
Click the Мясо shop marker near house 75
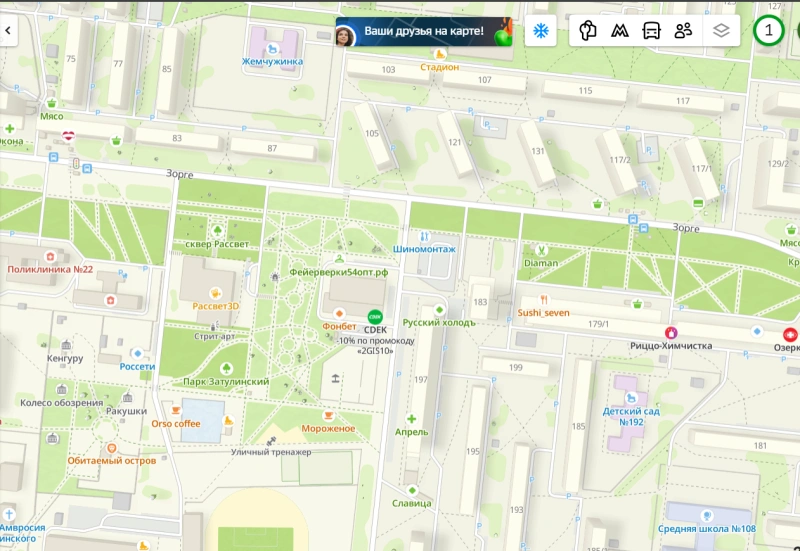(51, 104)
